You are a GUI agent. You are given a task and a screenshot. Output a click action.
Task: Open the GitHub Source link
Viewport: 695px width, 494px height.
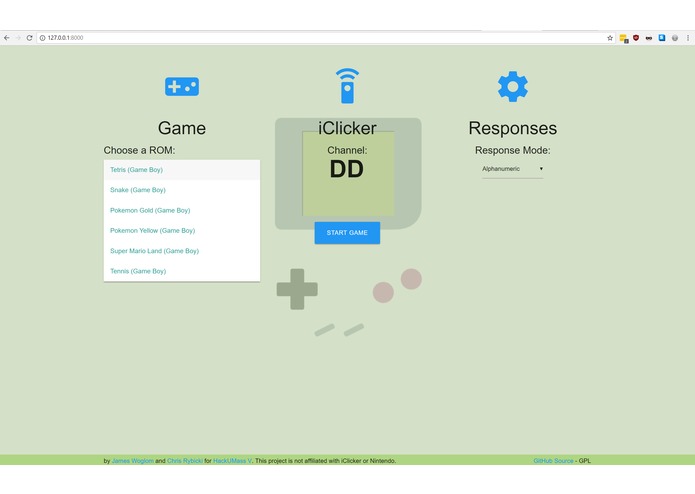pos(553,461)
